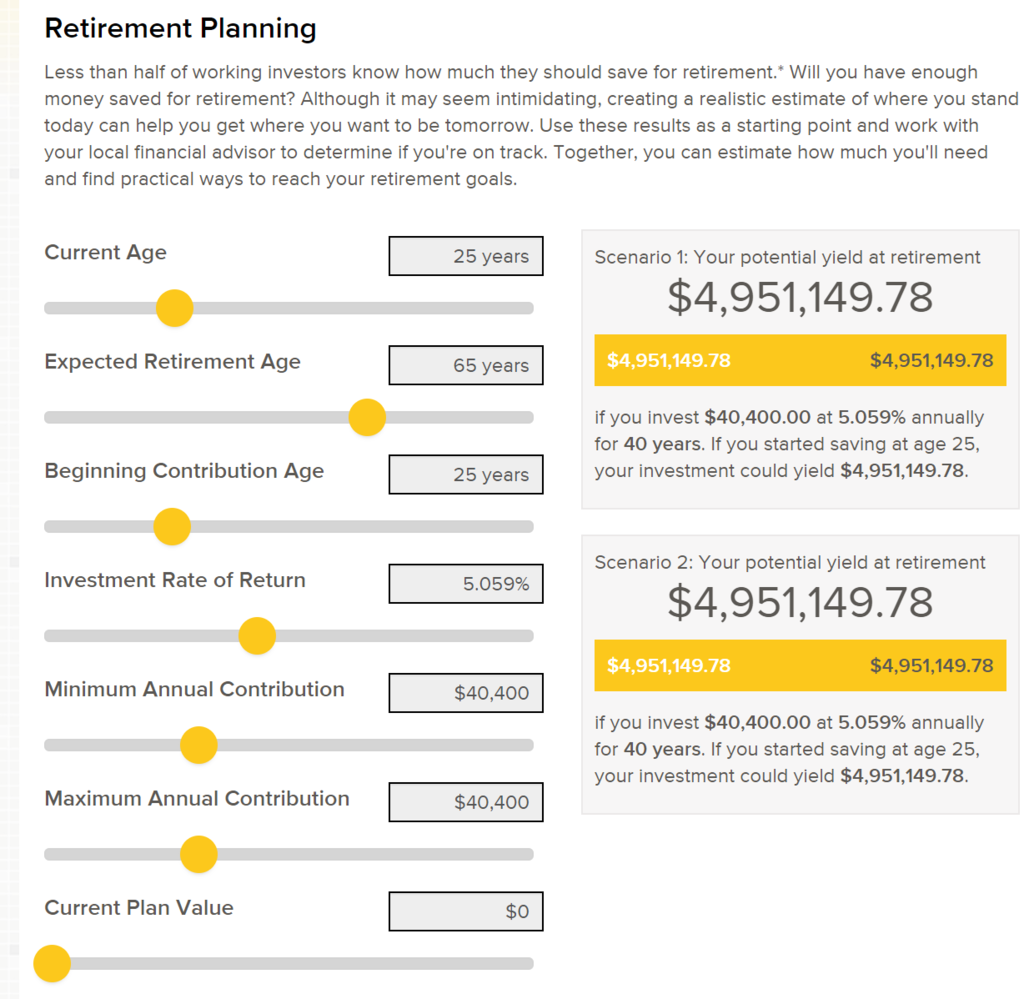This screenshot has width=1024, height=999.
Task: Grab the Investment Rate of Return slider knob
Action: (x=257, y=635)
